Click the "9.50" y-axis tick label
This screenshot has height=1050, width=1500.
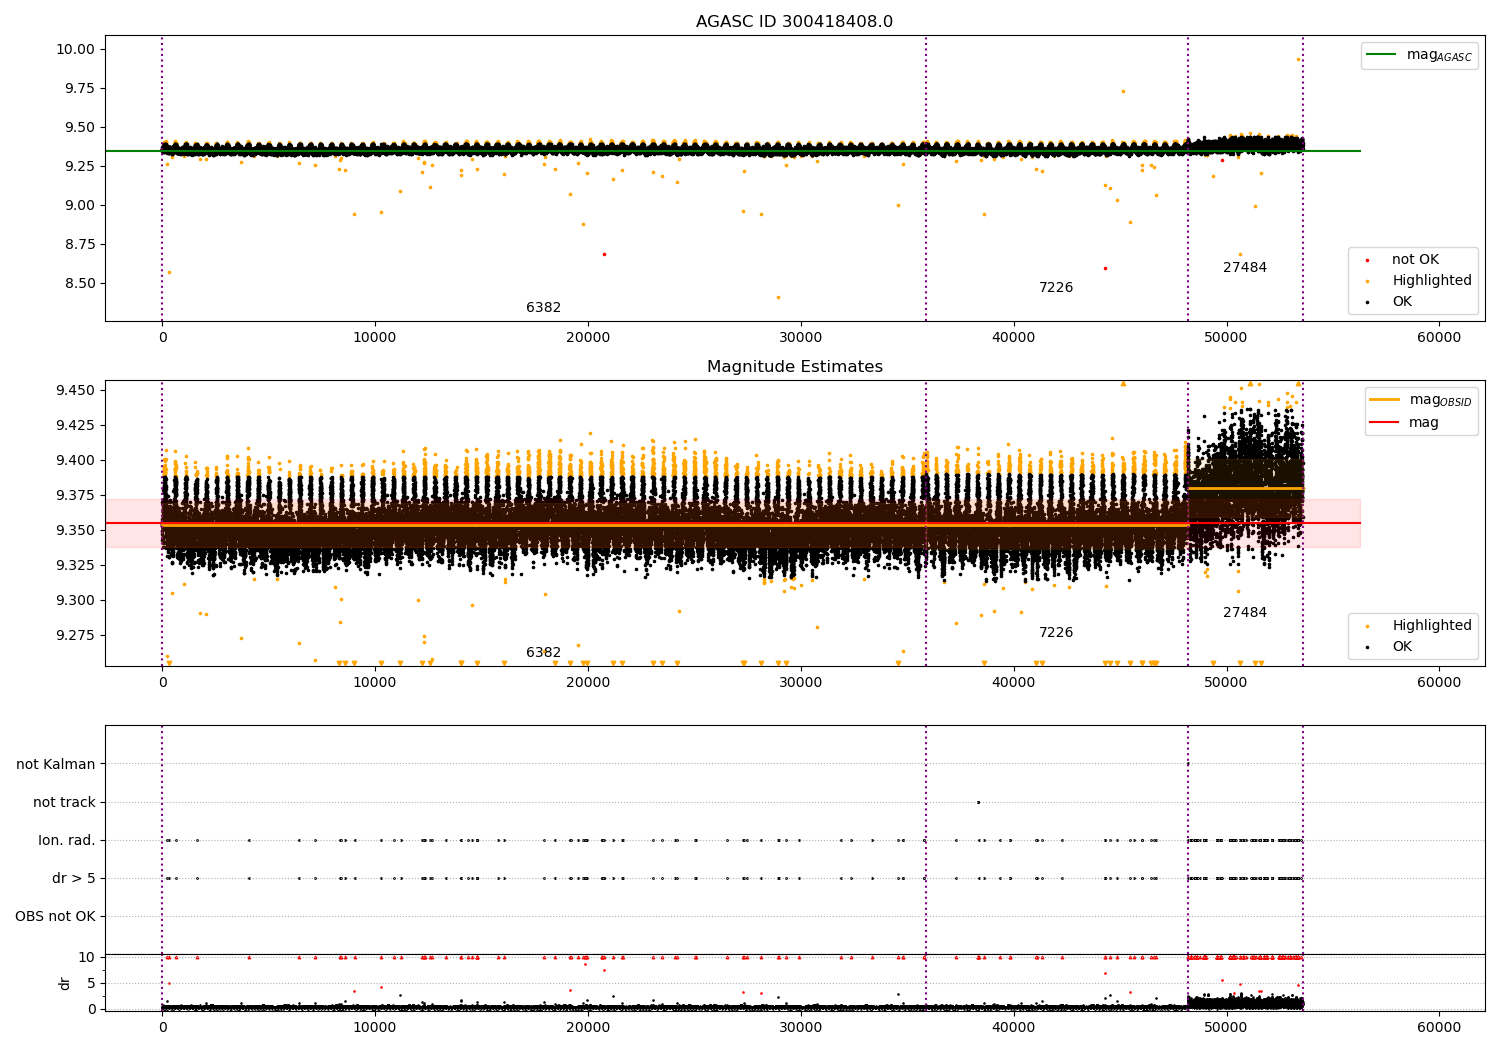(x=79, y=128)
